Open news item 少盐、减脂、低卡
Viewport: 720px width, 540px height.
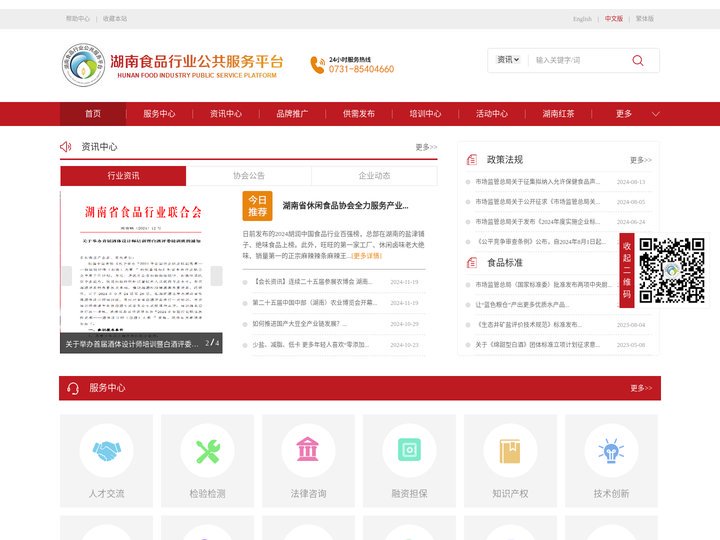click(310, 344)
